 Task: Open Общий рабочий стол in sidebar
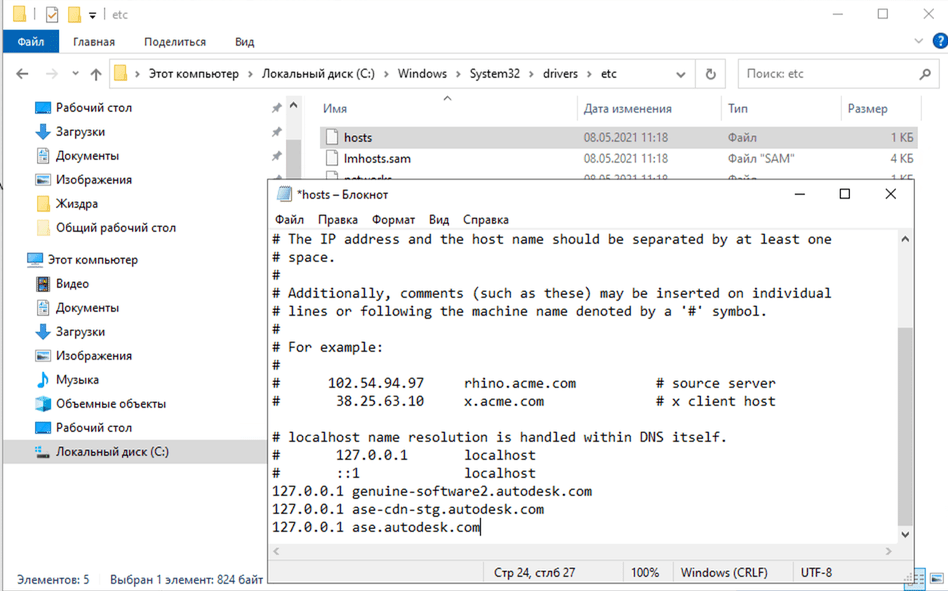115,228
